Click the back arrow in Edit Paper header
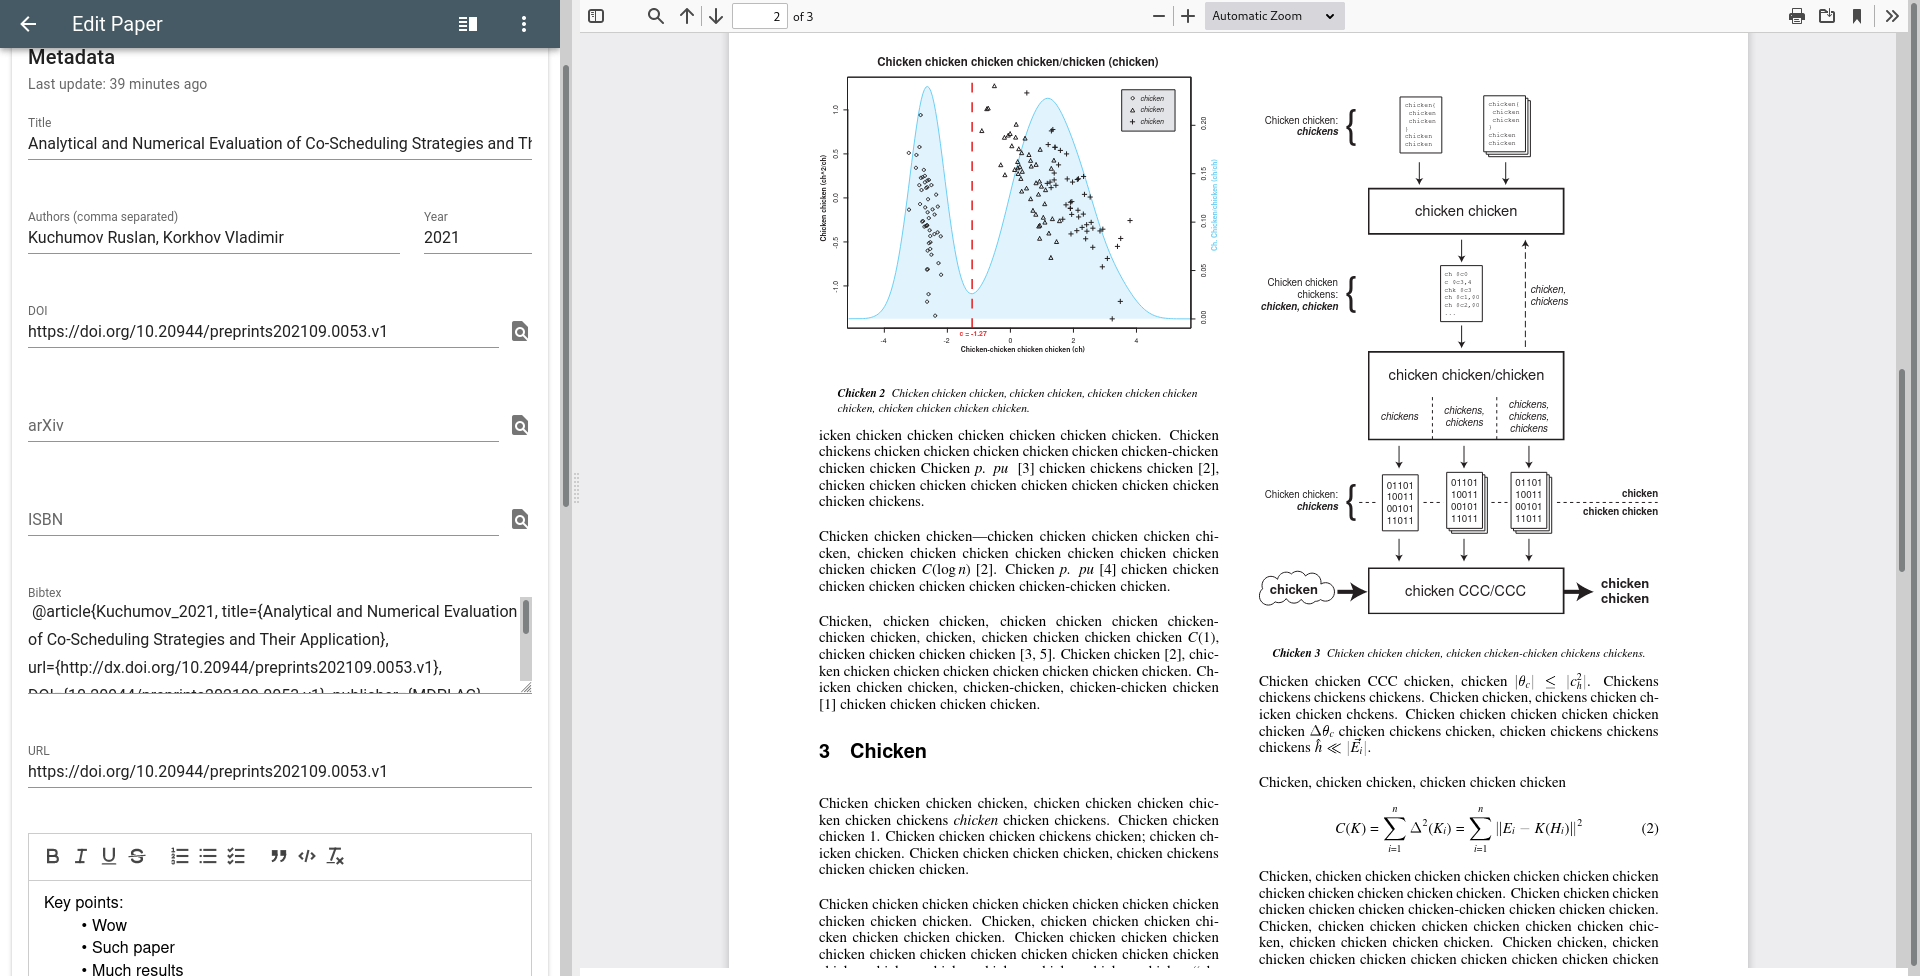The height and width of the screenshot is (976, 1920). (29, 24)
